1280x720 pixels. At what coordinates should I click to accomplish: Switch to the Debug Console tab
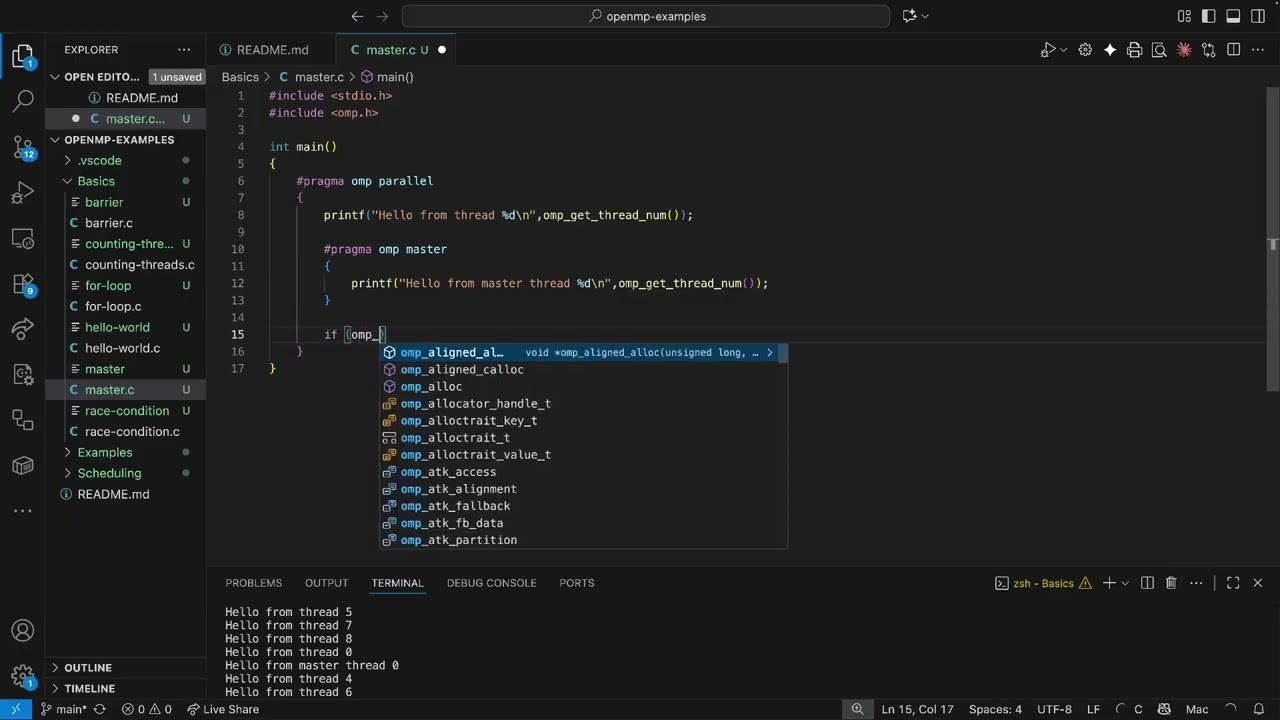click(x=492, y=583)
